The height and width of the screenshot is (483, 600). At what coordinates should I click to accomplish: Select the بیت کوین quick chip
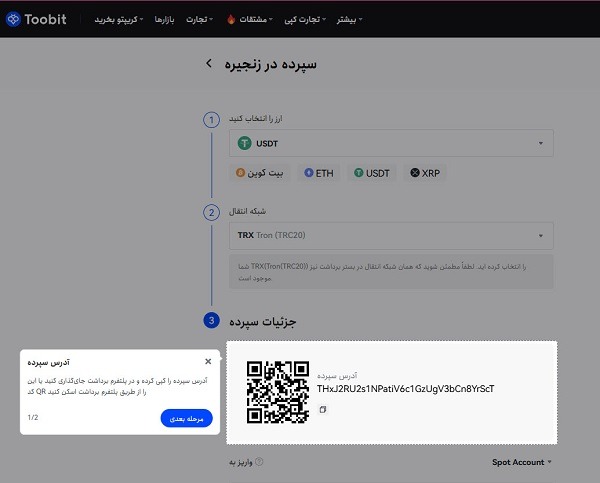pyautogui.click(x=259, y=173)
